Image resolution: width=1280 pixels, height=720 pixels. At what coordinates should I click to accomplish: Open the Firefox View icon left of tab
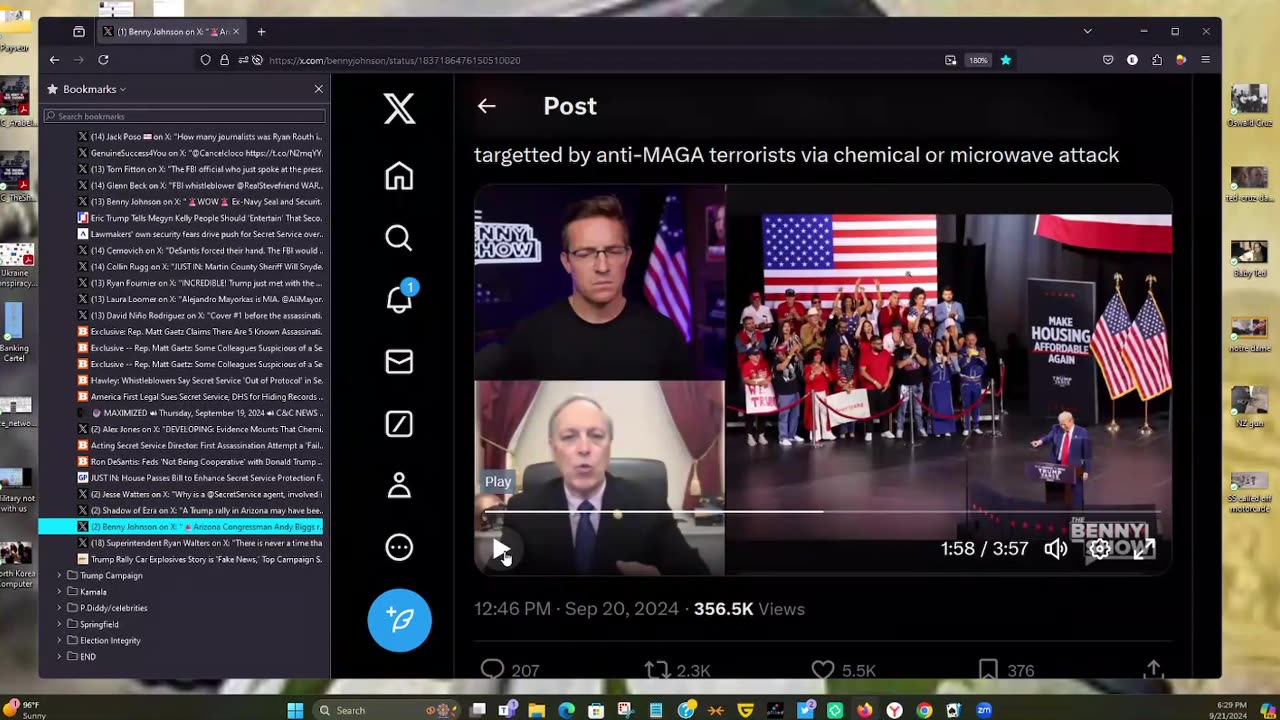click(x=79, y=32)
